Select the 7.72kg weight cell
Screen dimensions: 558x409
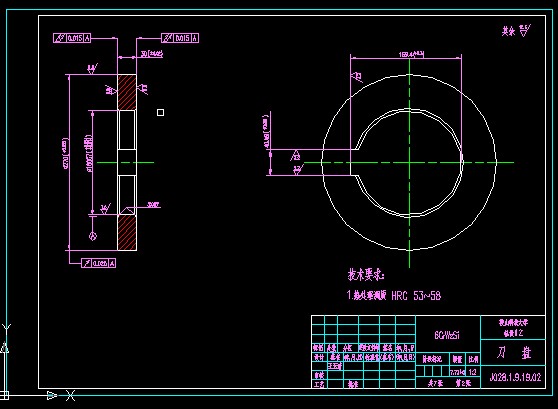coord(457,372)
